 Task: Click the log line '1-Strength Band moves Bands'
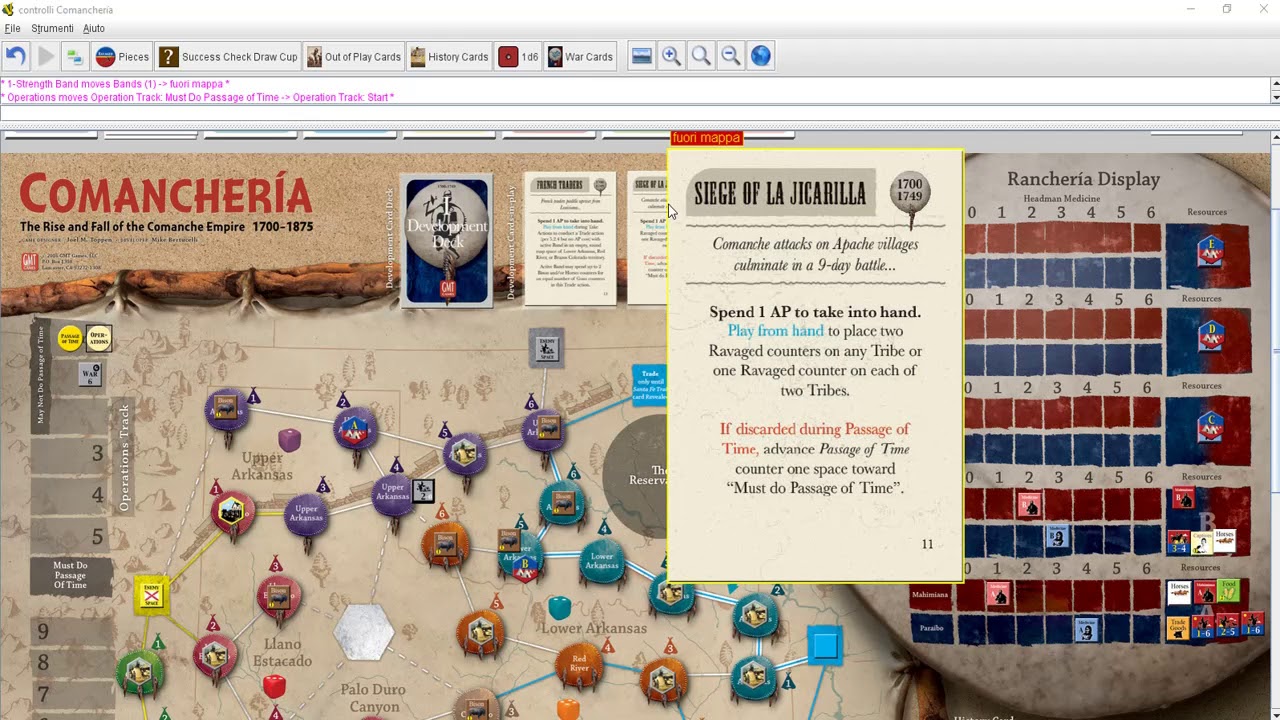116,84
